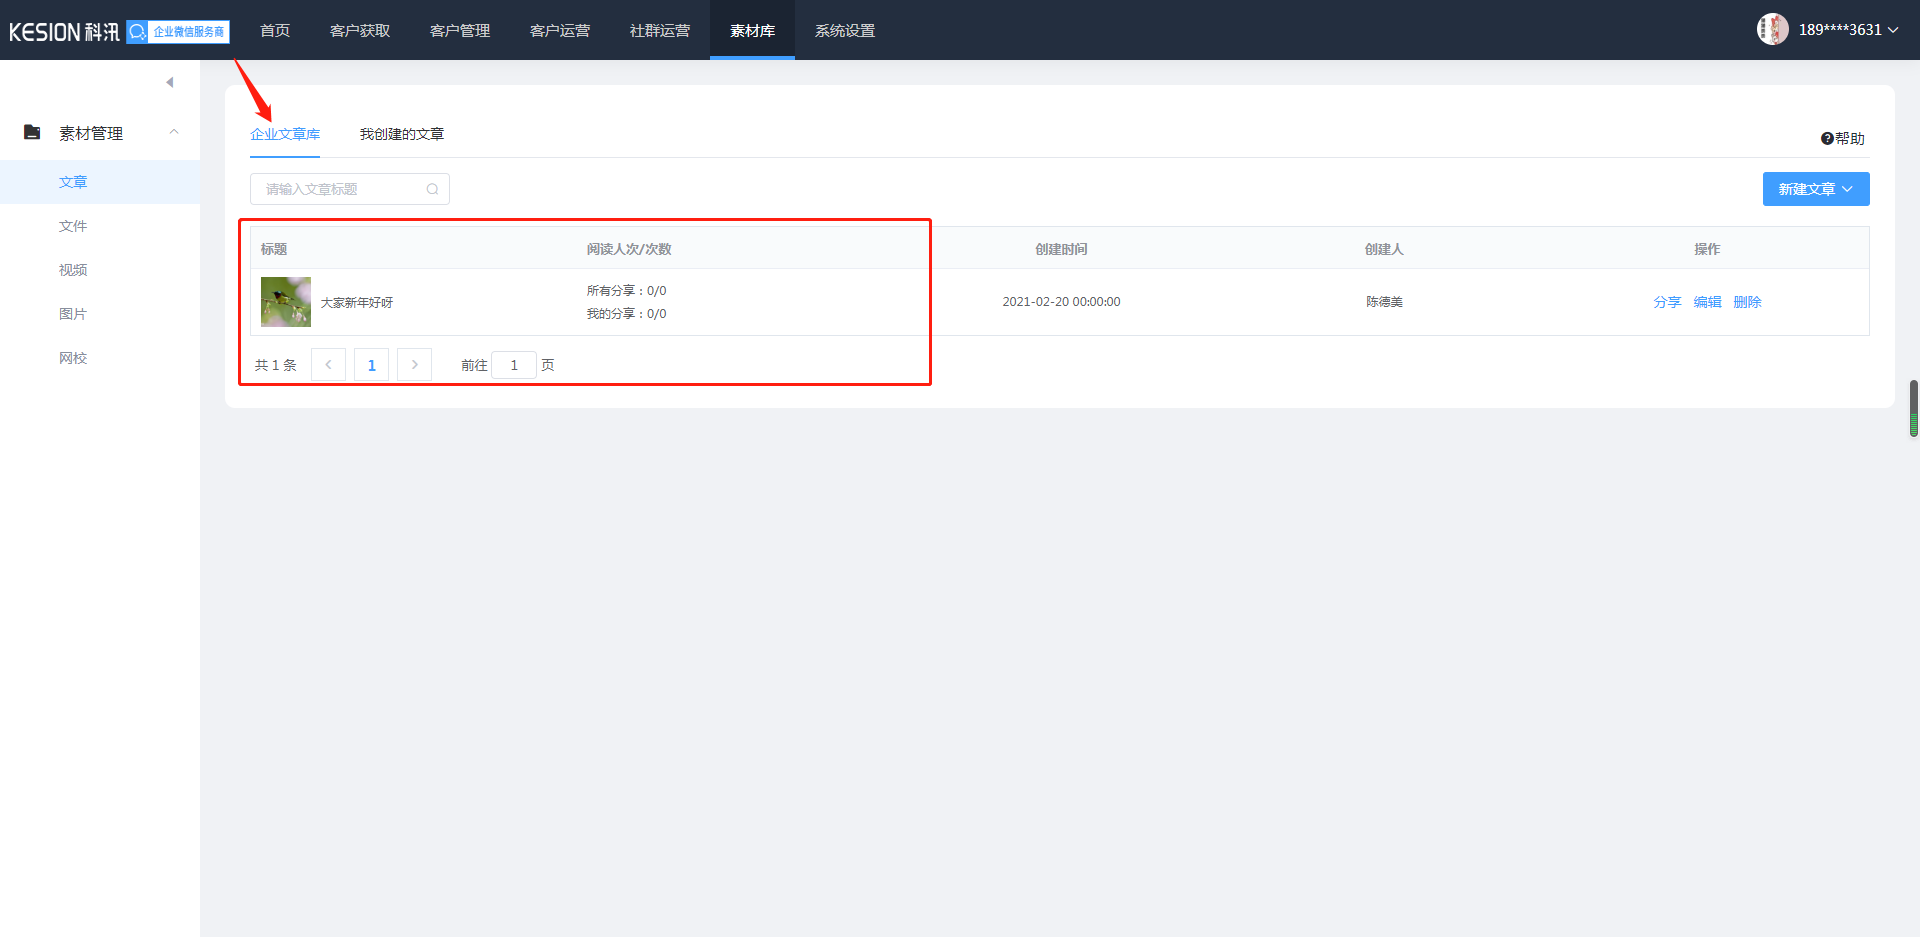
Task: Click the search magnifier icon in article field
Action: coord(432,189)
